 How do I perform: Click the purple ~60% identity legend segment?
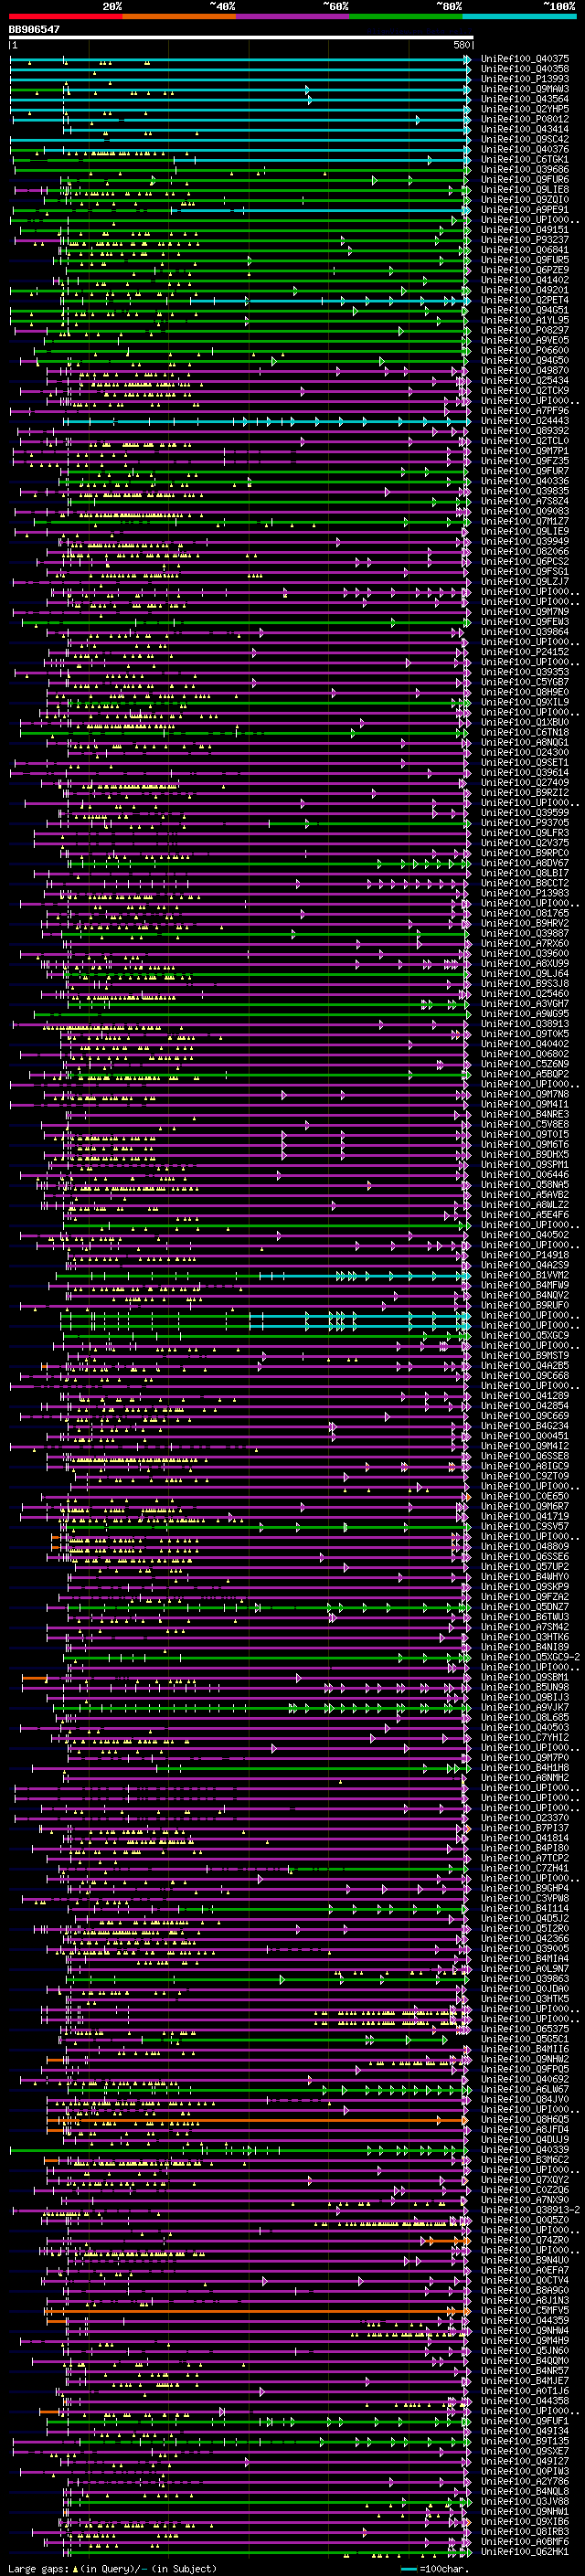[292, 17]
